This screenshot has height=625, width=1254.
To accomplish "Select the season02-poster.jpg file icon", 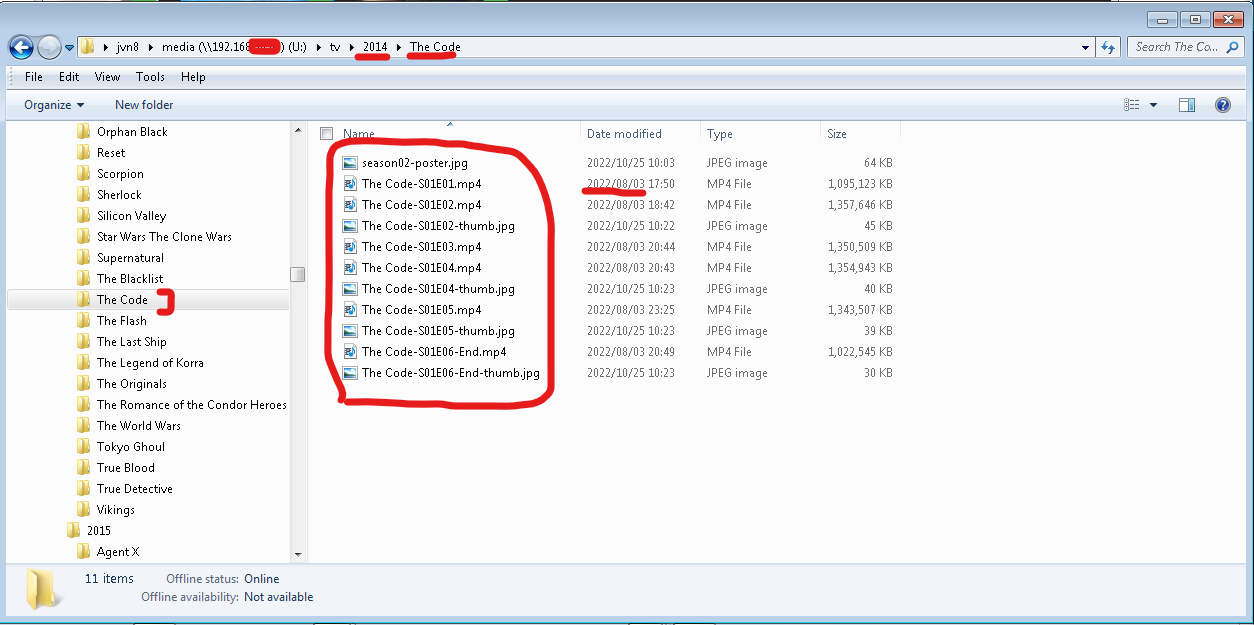I will click(x=349, y=163).
